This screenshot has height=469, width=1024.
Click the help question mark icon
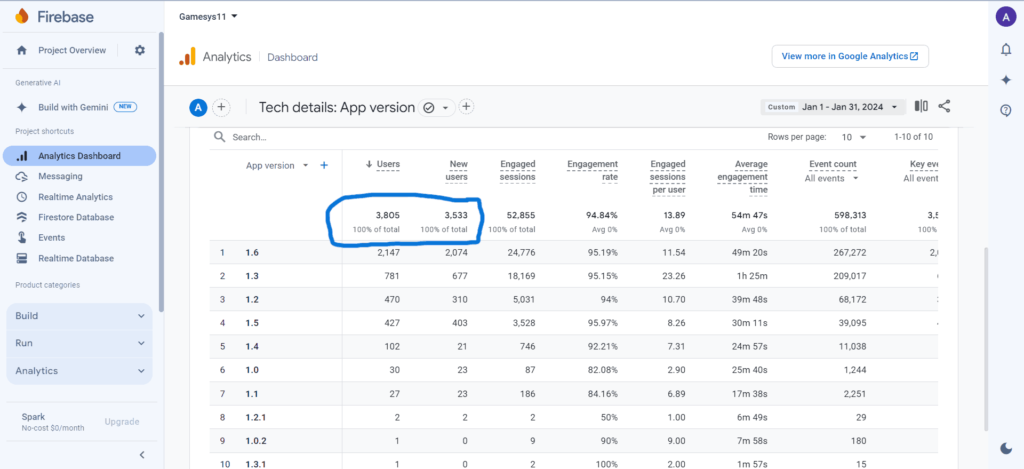click(1005, 110)
